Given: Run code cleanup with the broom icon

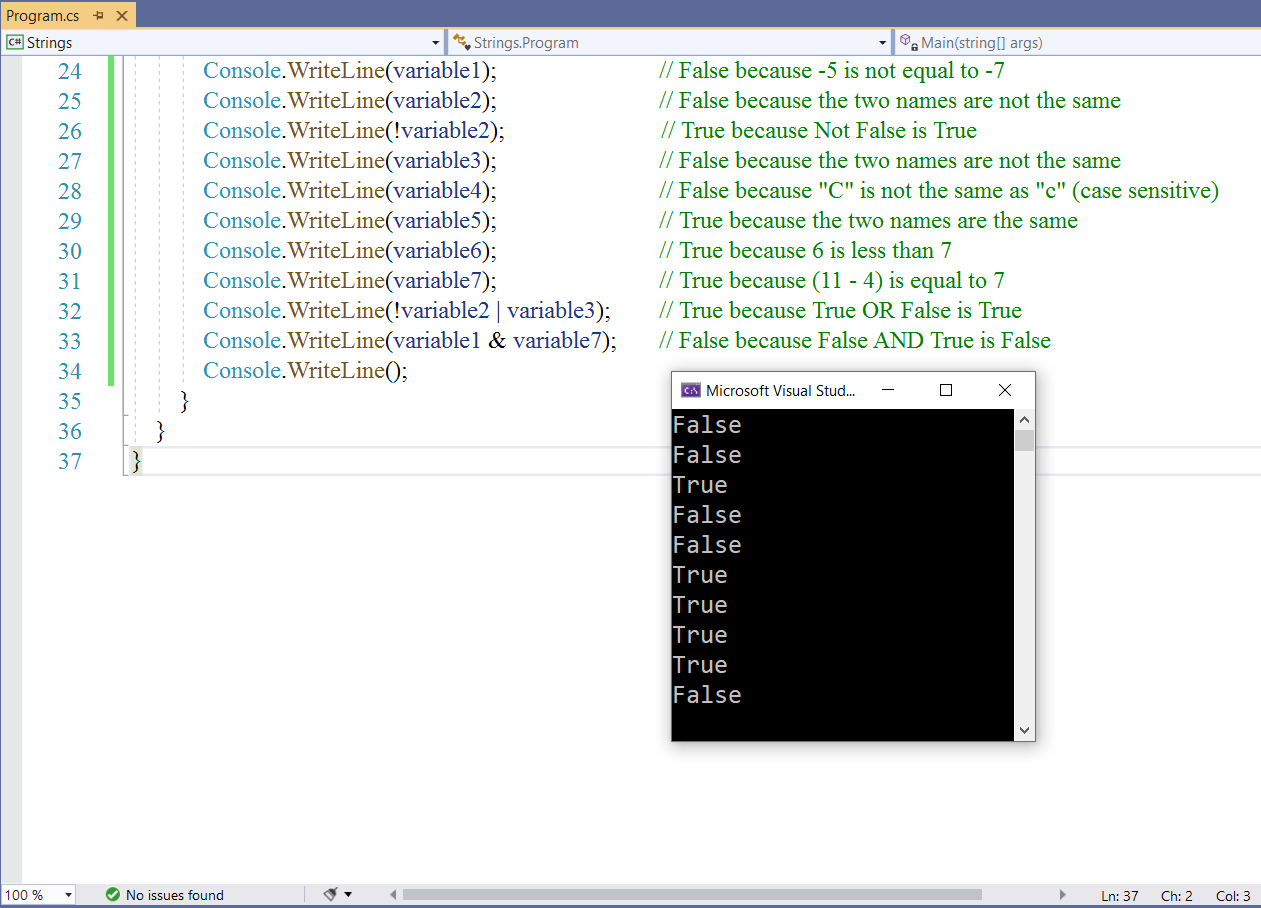Looking at the screenshot, I should [331, 894].
